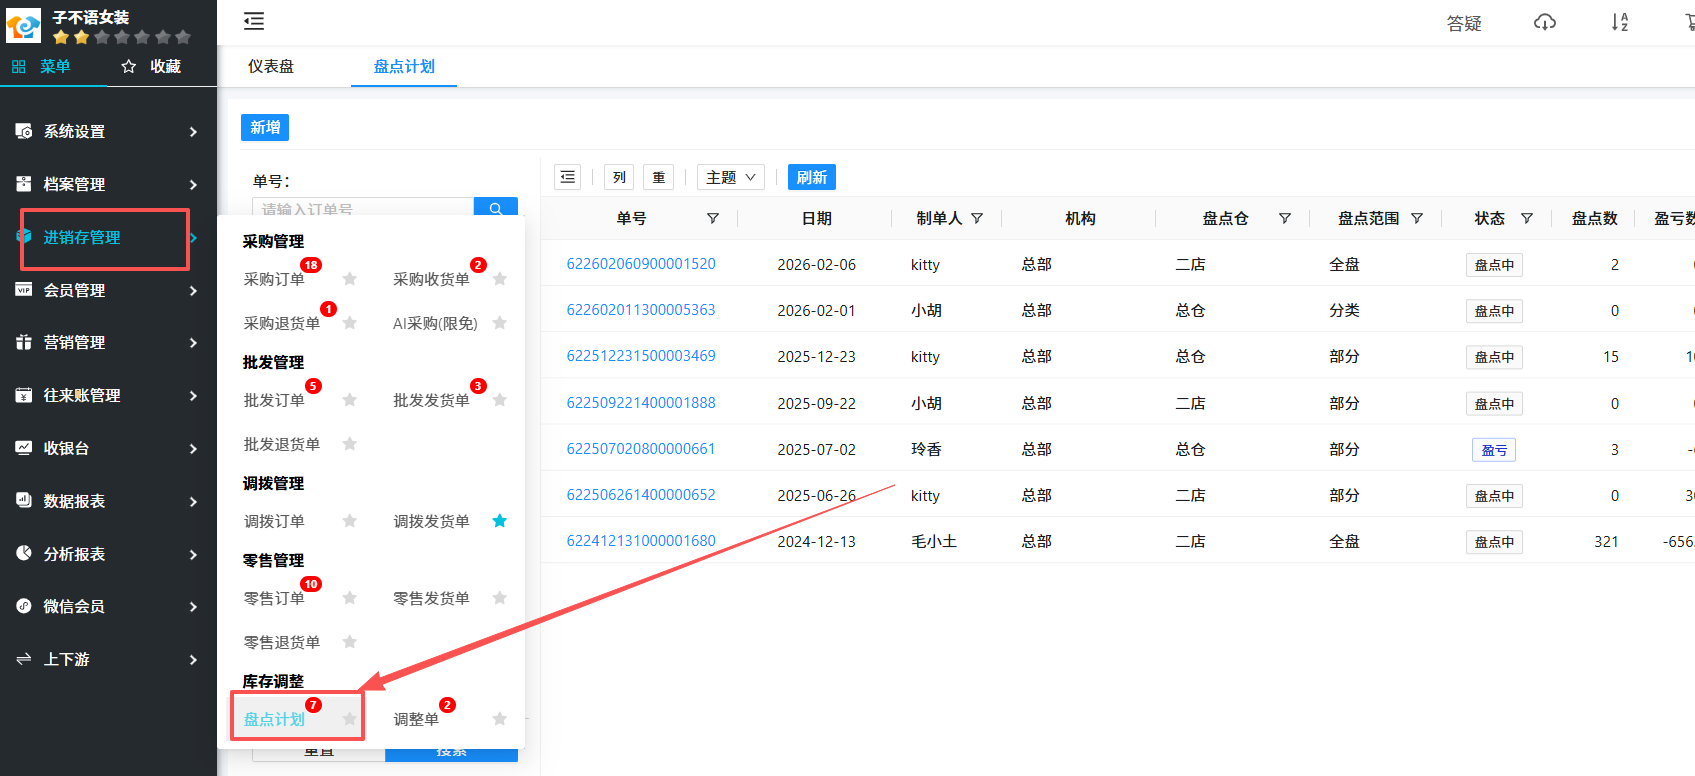Click the blue search magnifier button
Screen dimensions: 1695x776
(495, 207)
